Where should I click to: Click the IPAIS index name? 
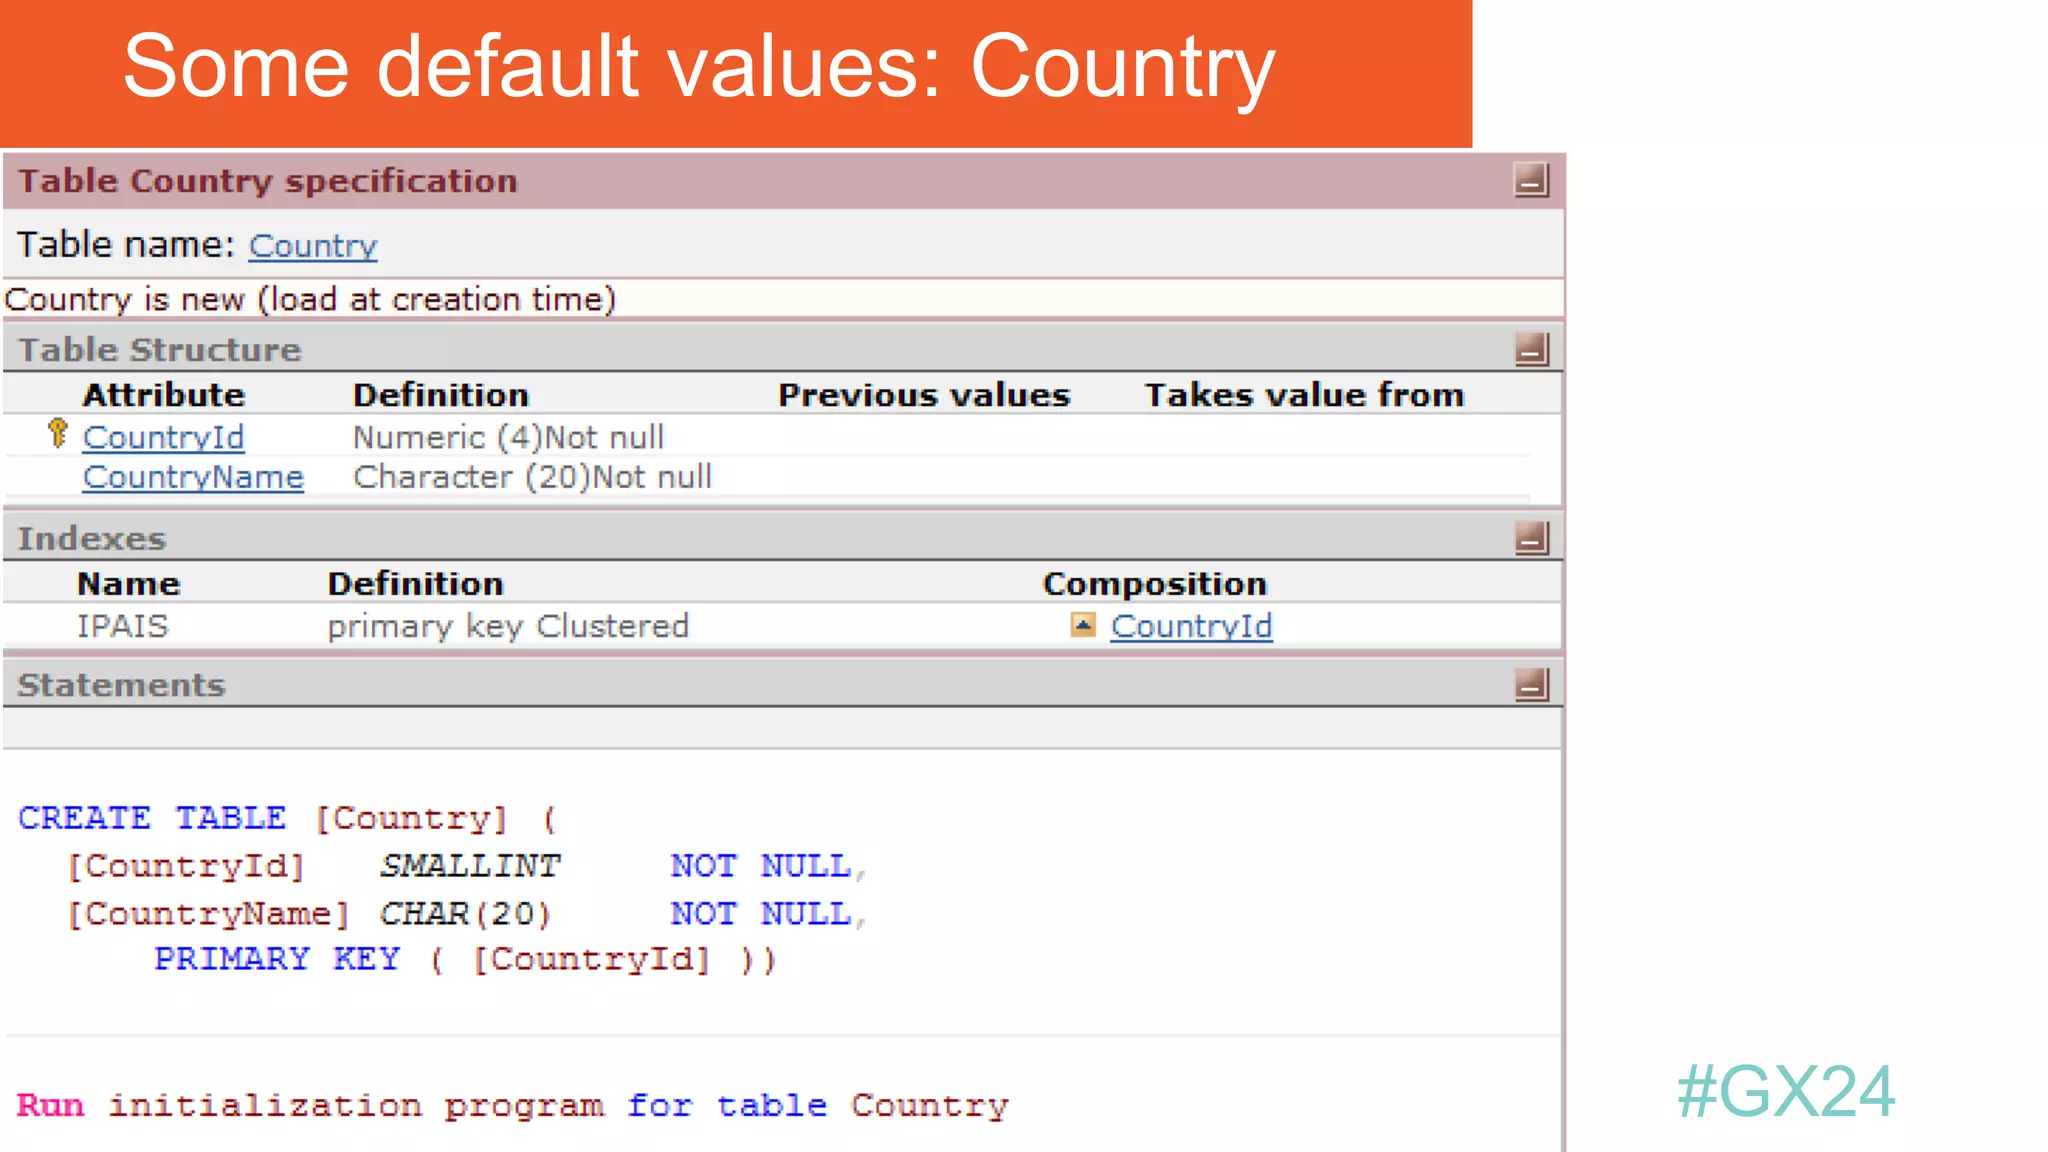[x=123, y=626]
